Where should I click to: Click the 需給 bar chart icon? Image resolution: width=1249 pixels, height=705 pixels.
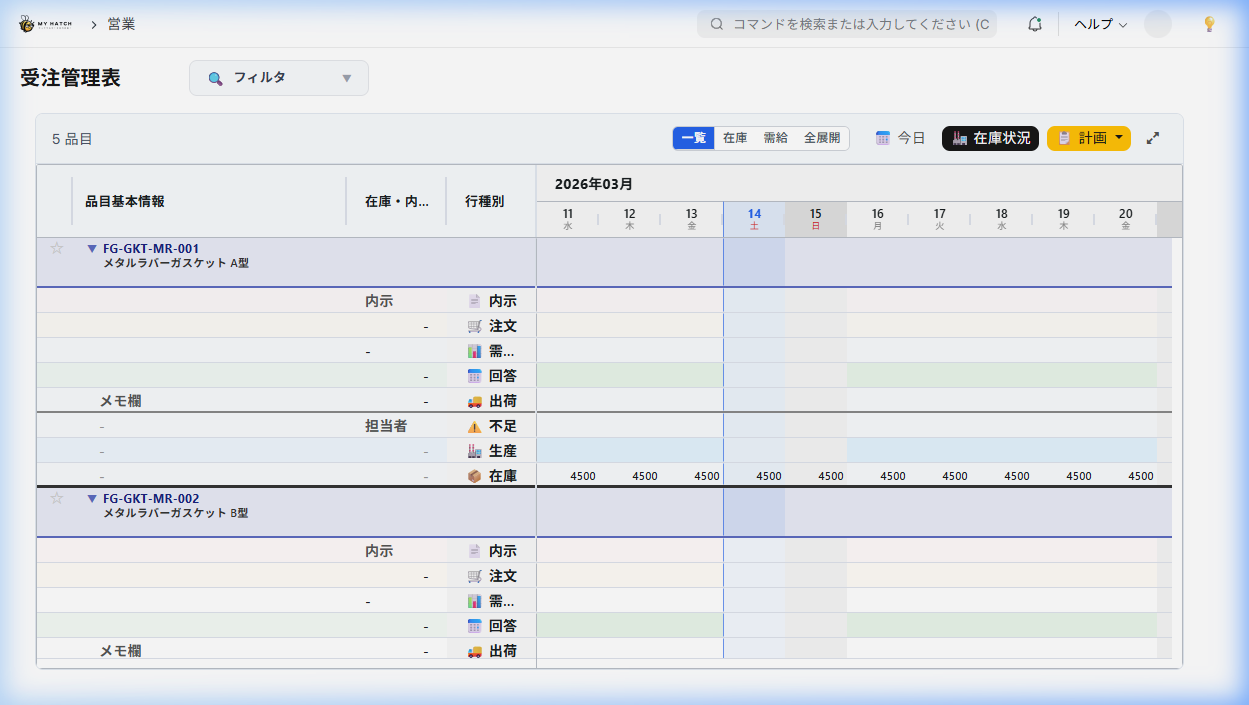pos(477,350)
